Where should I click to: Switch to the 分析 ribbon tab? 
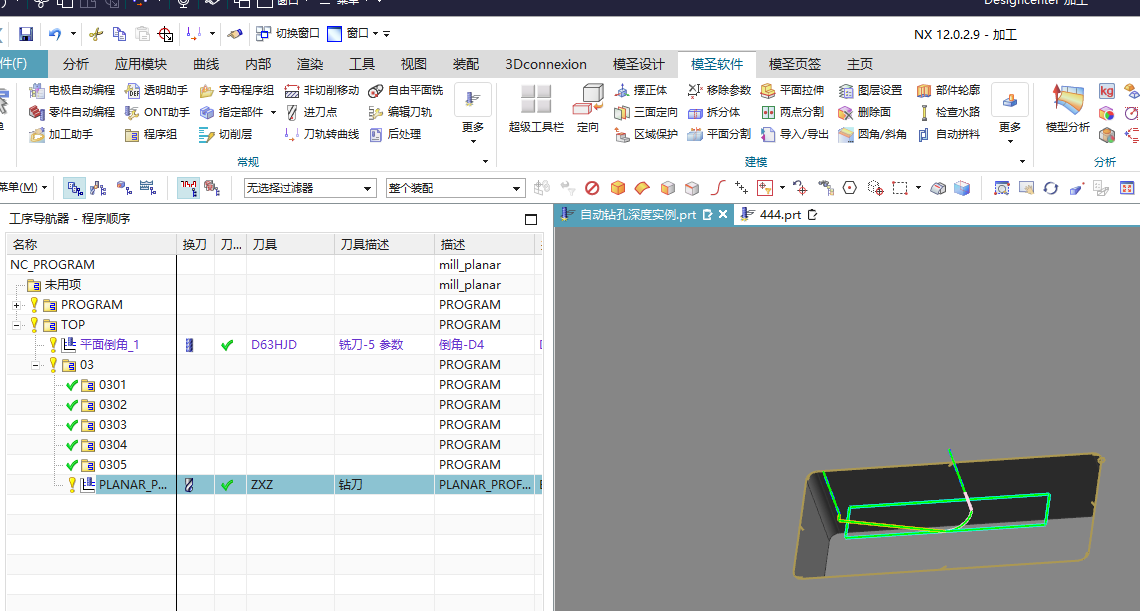coord(76,64)
